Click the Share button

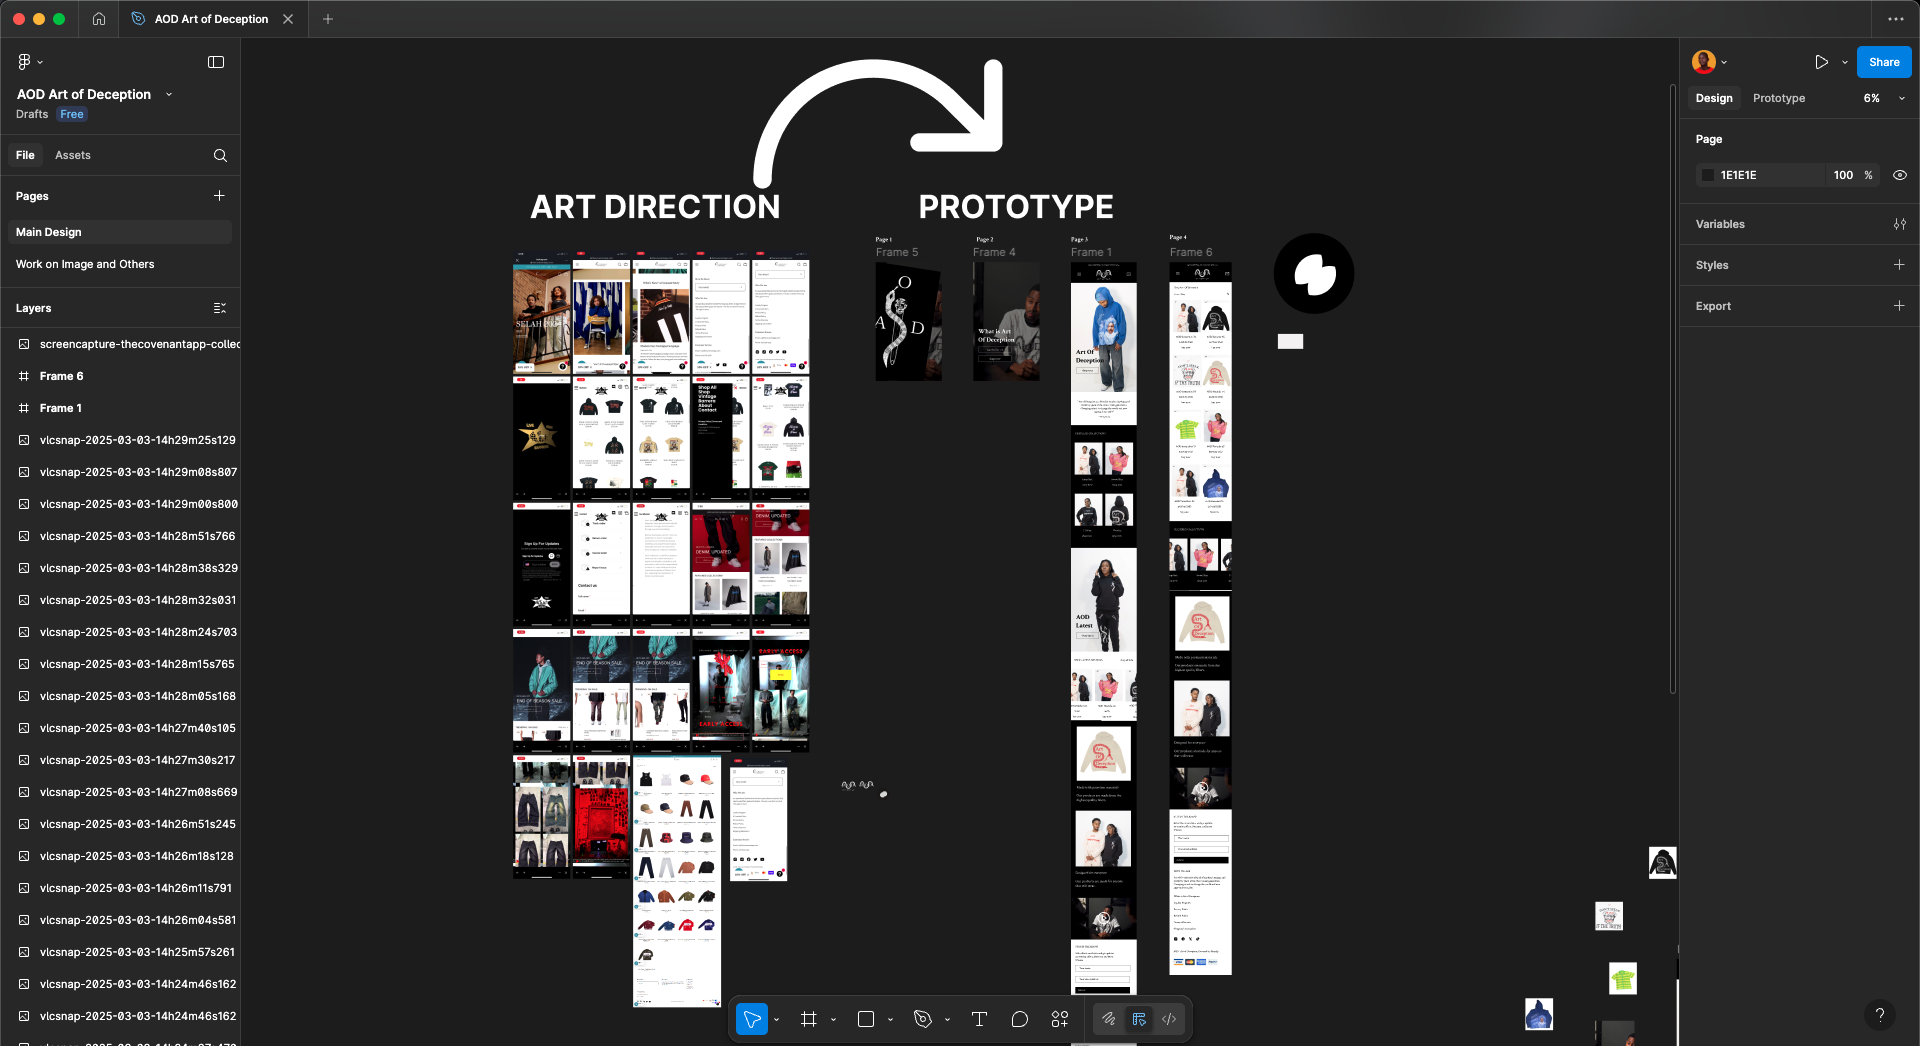point(1883,62)
